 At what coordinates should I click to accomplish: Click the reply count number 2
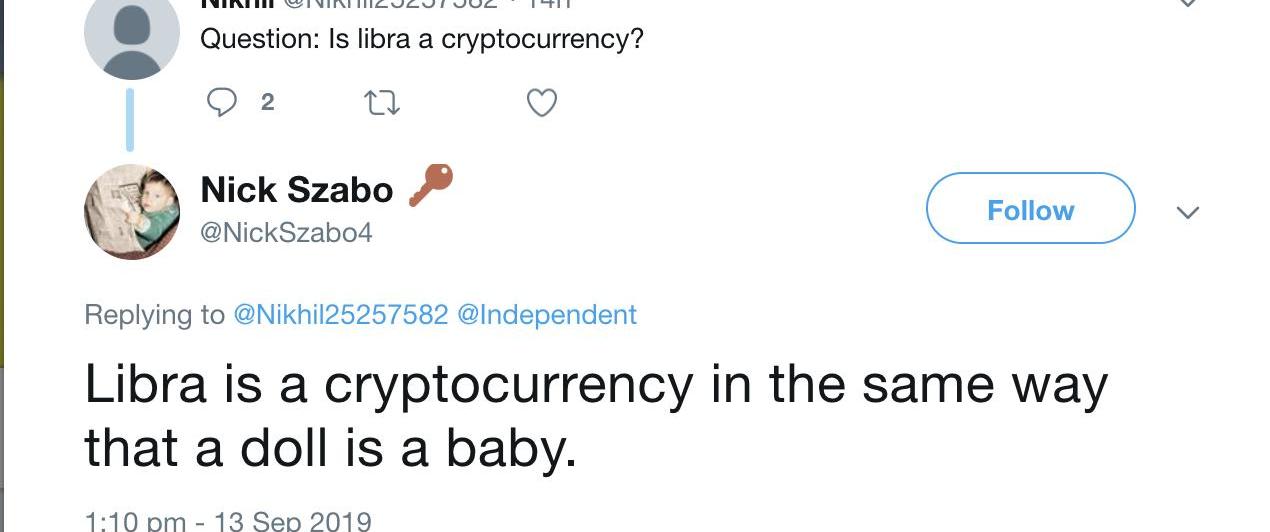(267, 102)
